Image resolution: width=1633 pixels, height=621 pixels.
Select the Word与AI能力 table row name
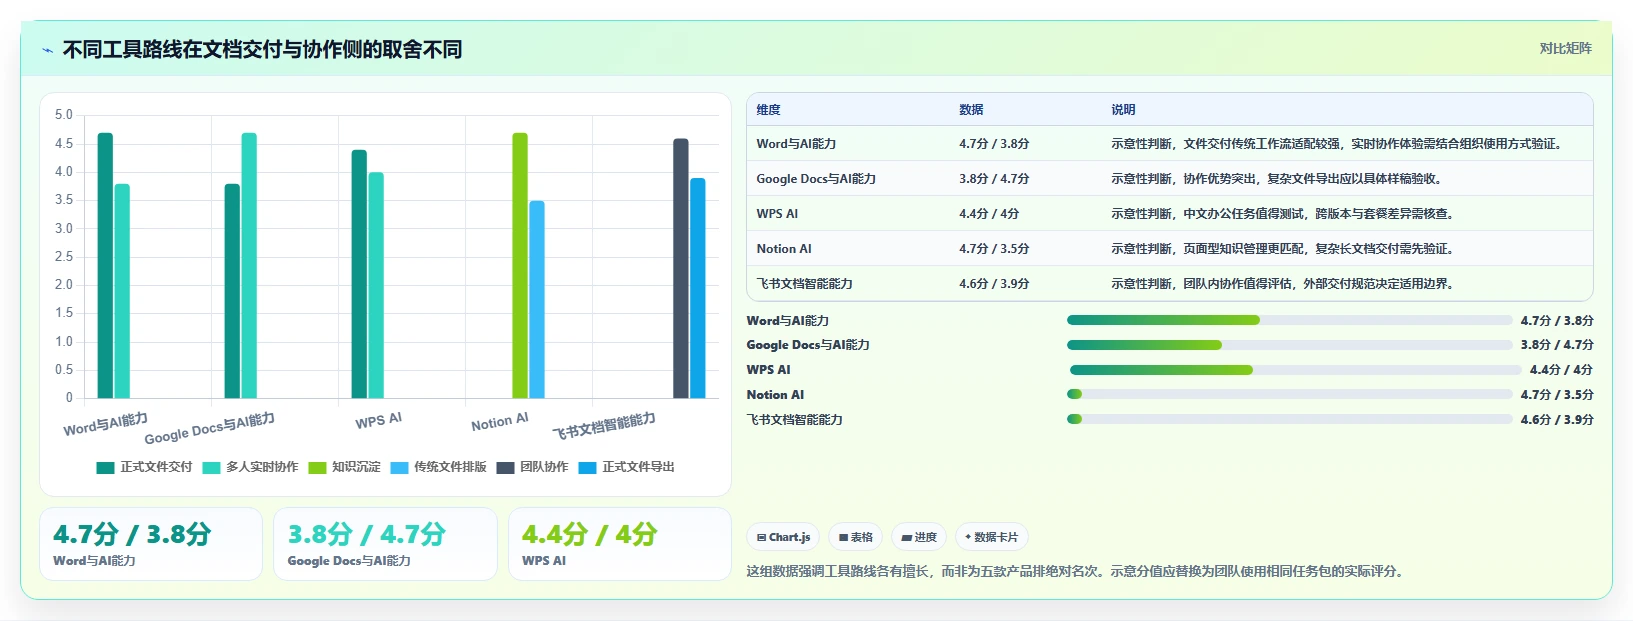tap(796, 144)
